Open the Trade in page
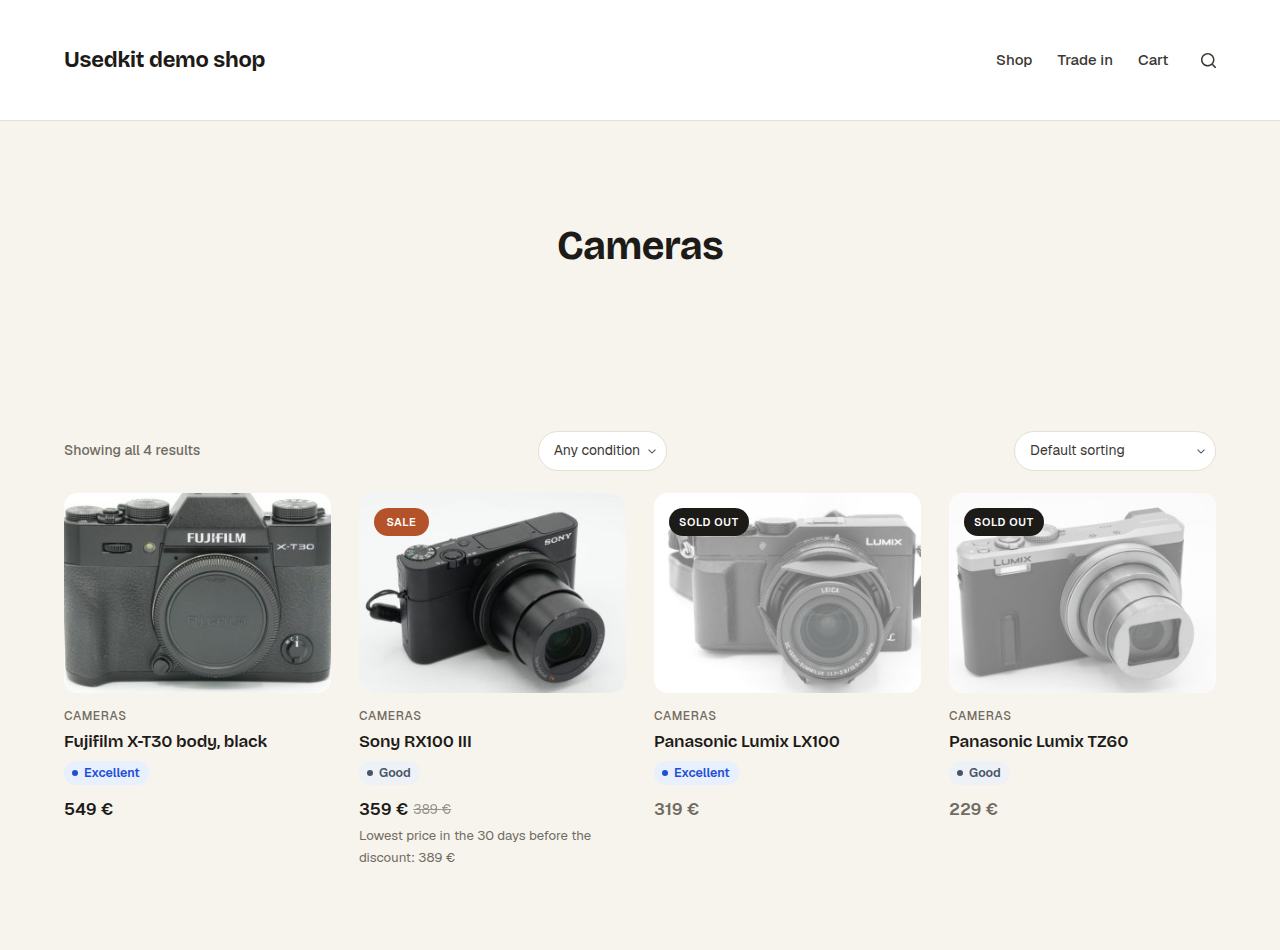Screen dimensions: 1280x950 pos(1085,60)
